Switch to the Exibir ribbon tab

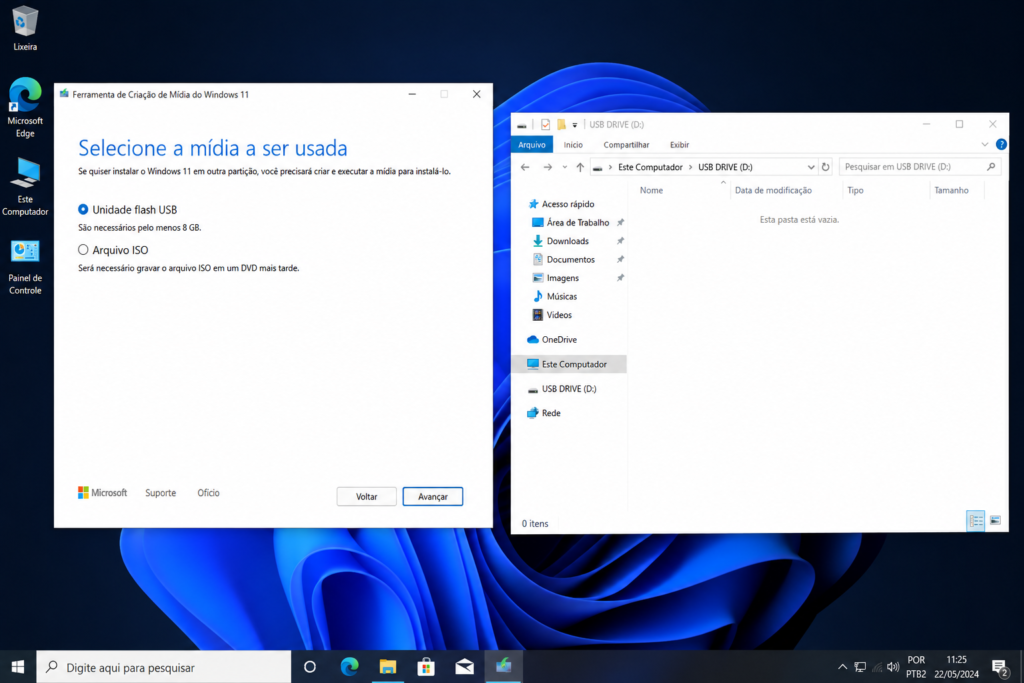pyautogui.click(x=679, y=145)
